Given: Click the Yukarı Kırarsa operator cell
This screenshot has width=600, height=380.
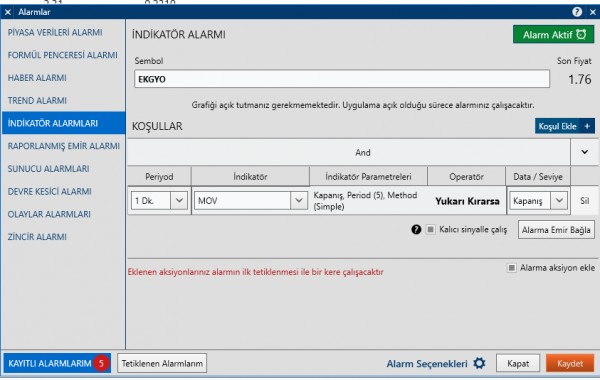Looking at the screenshot, I should [x=467, y=201].
